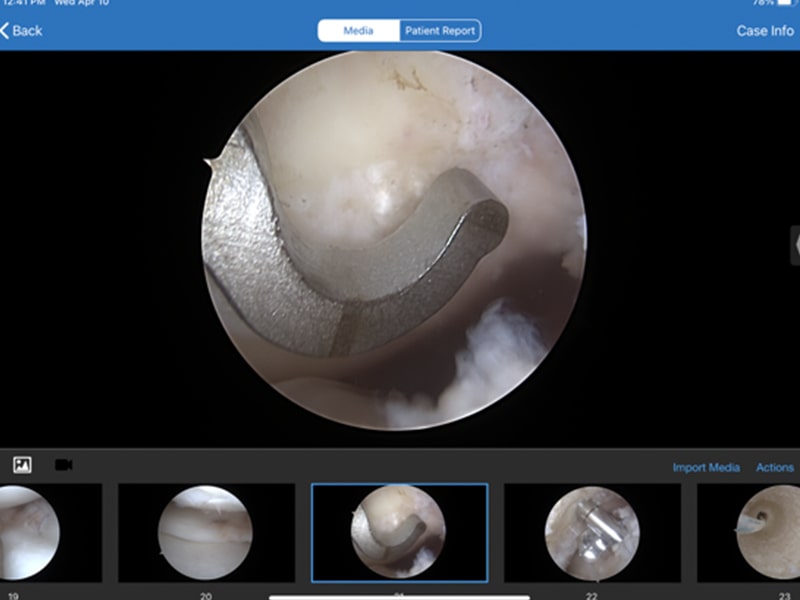Expand the side panel handle on right edge

pyautogui.click(x=795, y=245)
